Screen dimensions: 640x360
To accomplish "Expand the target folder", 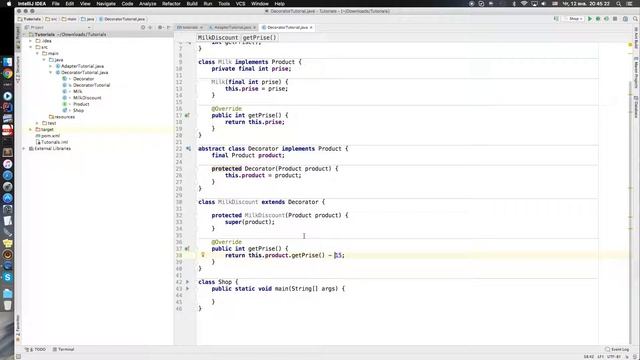I will [31, 129].
